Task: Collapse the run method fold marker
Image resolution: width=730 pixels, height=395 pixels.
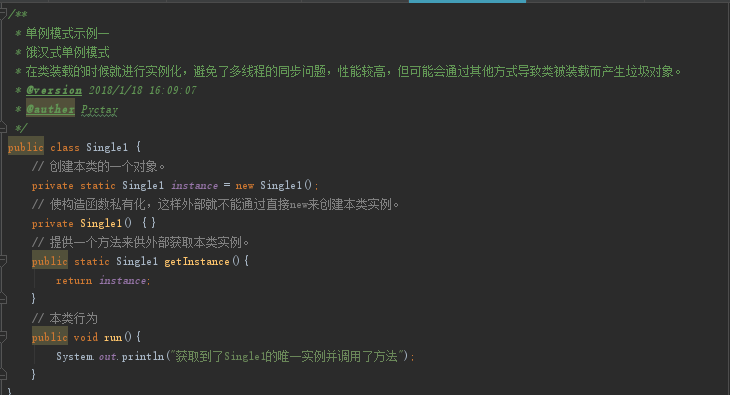Action: pyautogui.click(x=3, y=336)
